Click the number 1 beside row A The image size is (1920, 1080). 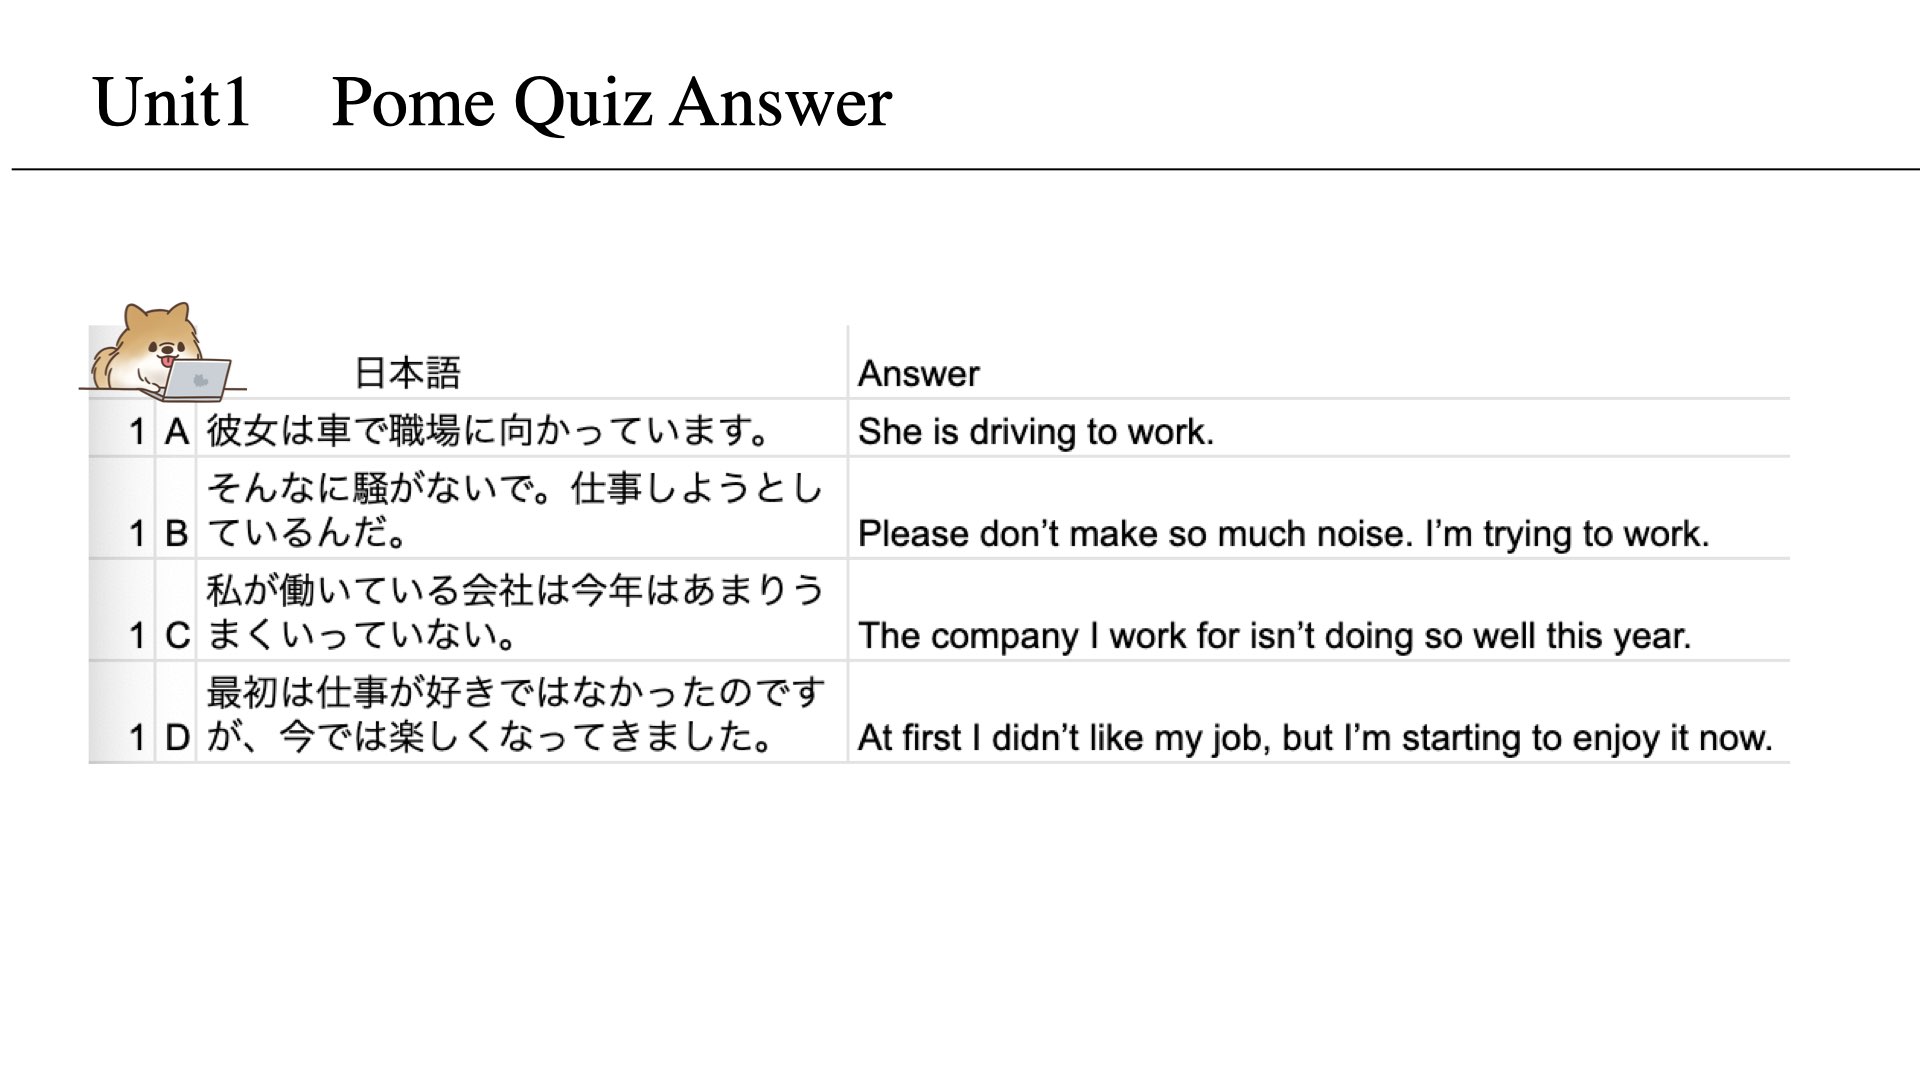(138, 432)
